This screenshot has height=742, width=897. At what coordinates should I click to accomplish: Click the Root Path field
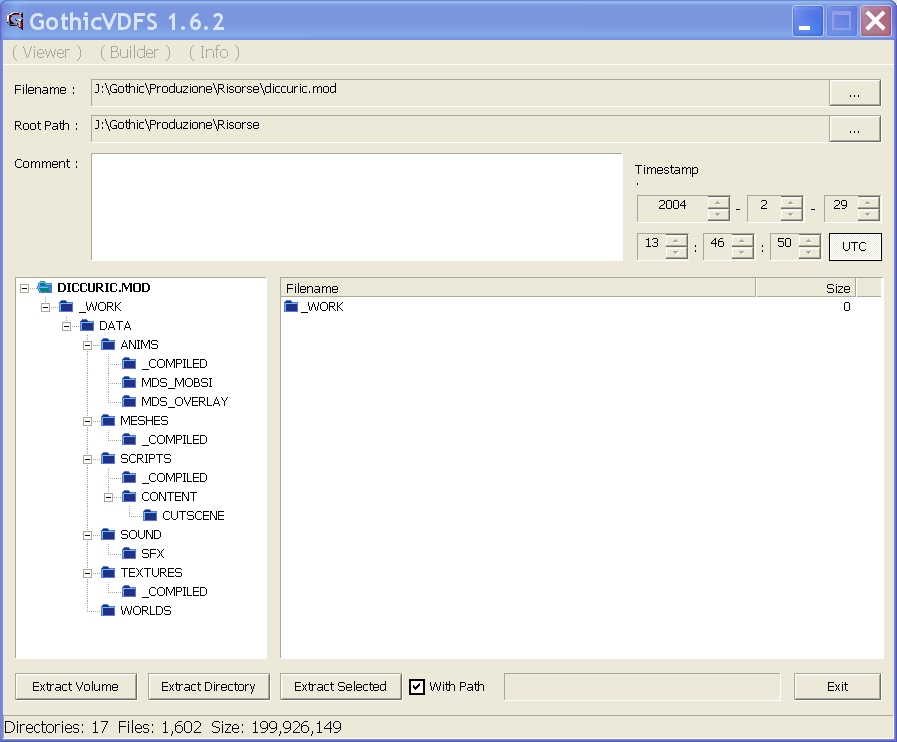460,129
